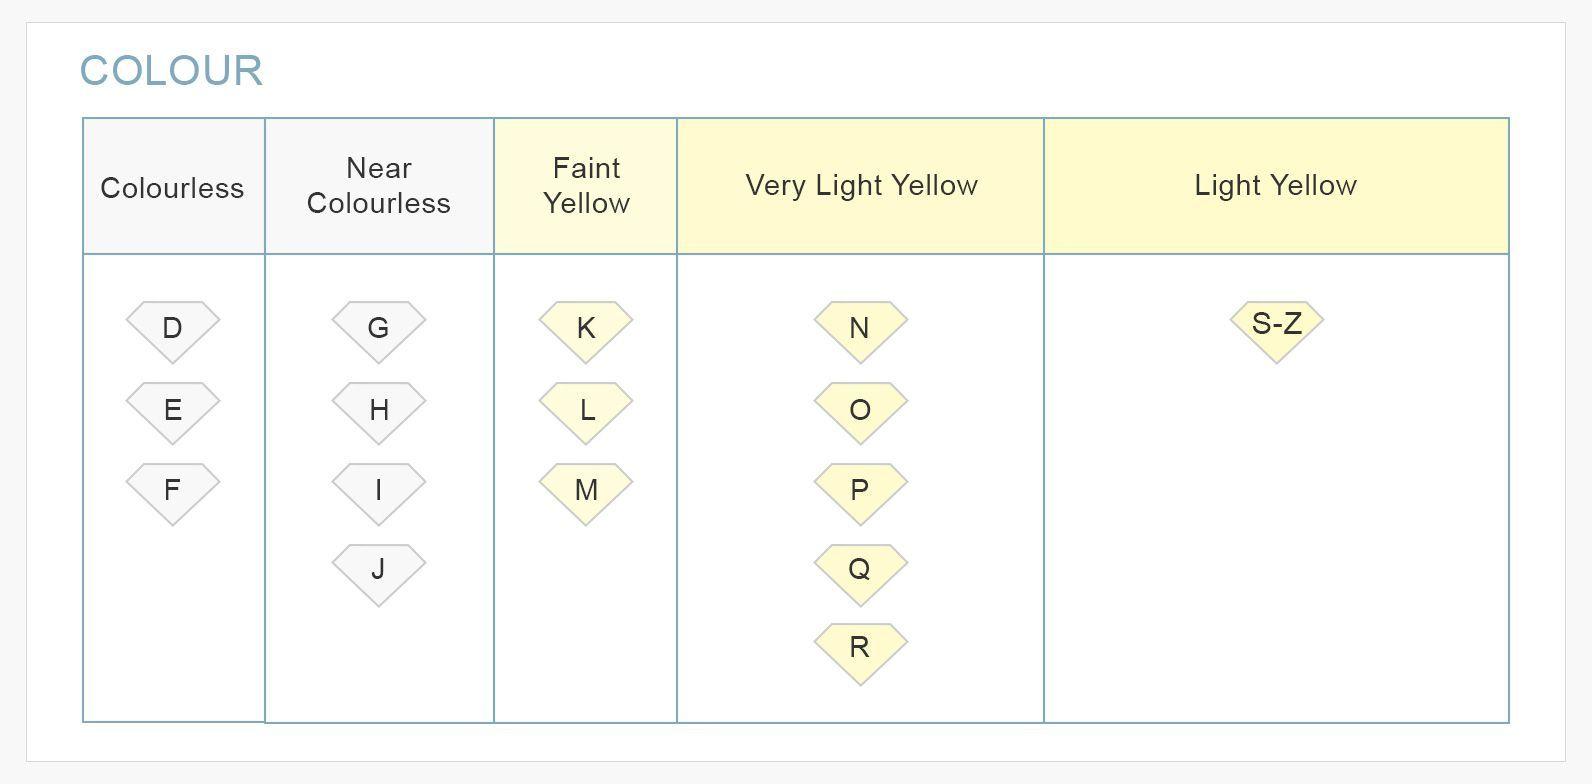Click the L grade diamond icon
The image size is (1592, 784).
pyautogui.click(x=586, y=410)
